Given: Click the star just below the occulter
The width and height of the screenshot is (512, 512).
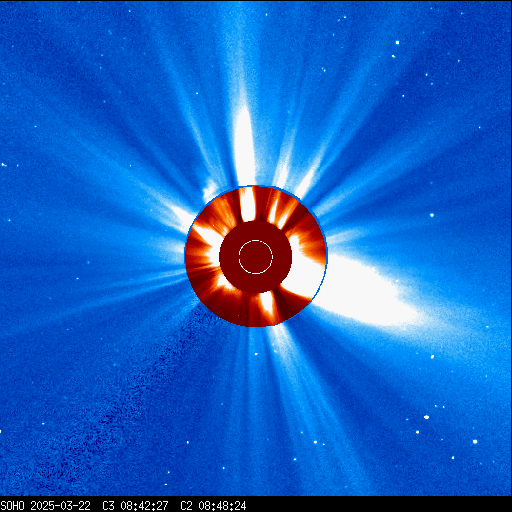Looking at the screenshot, I should (x=256, y=354).
